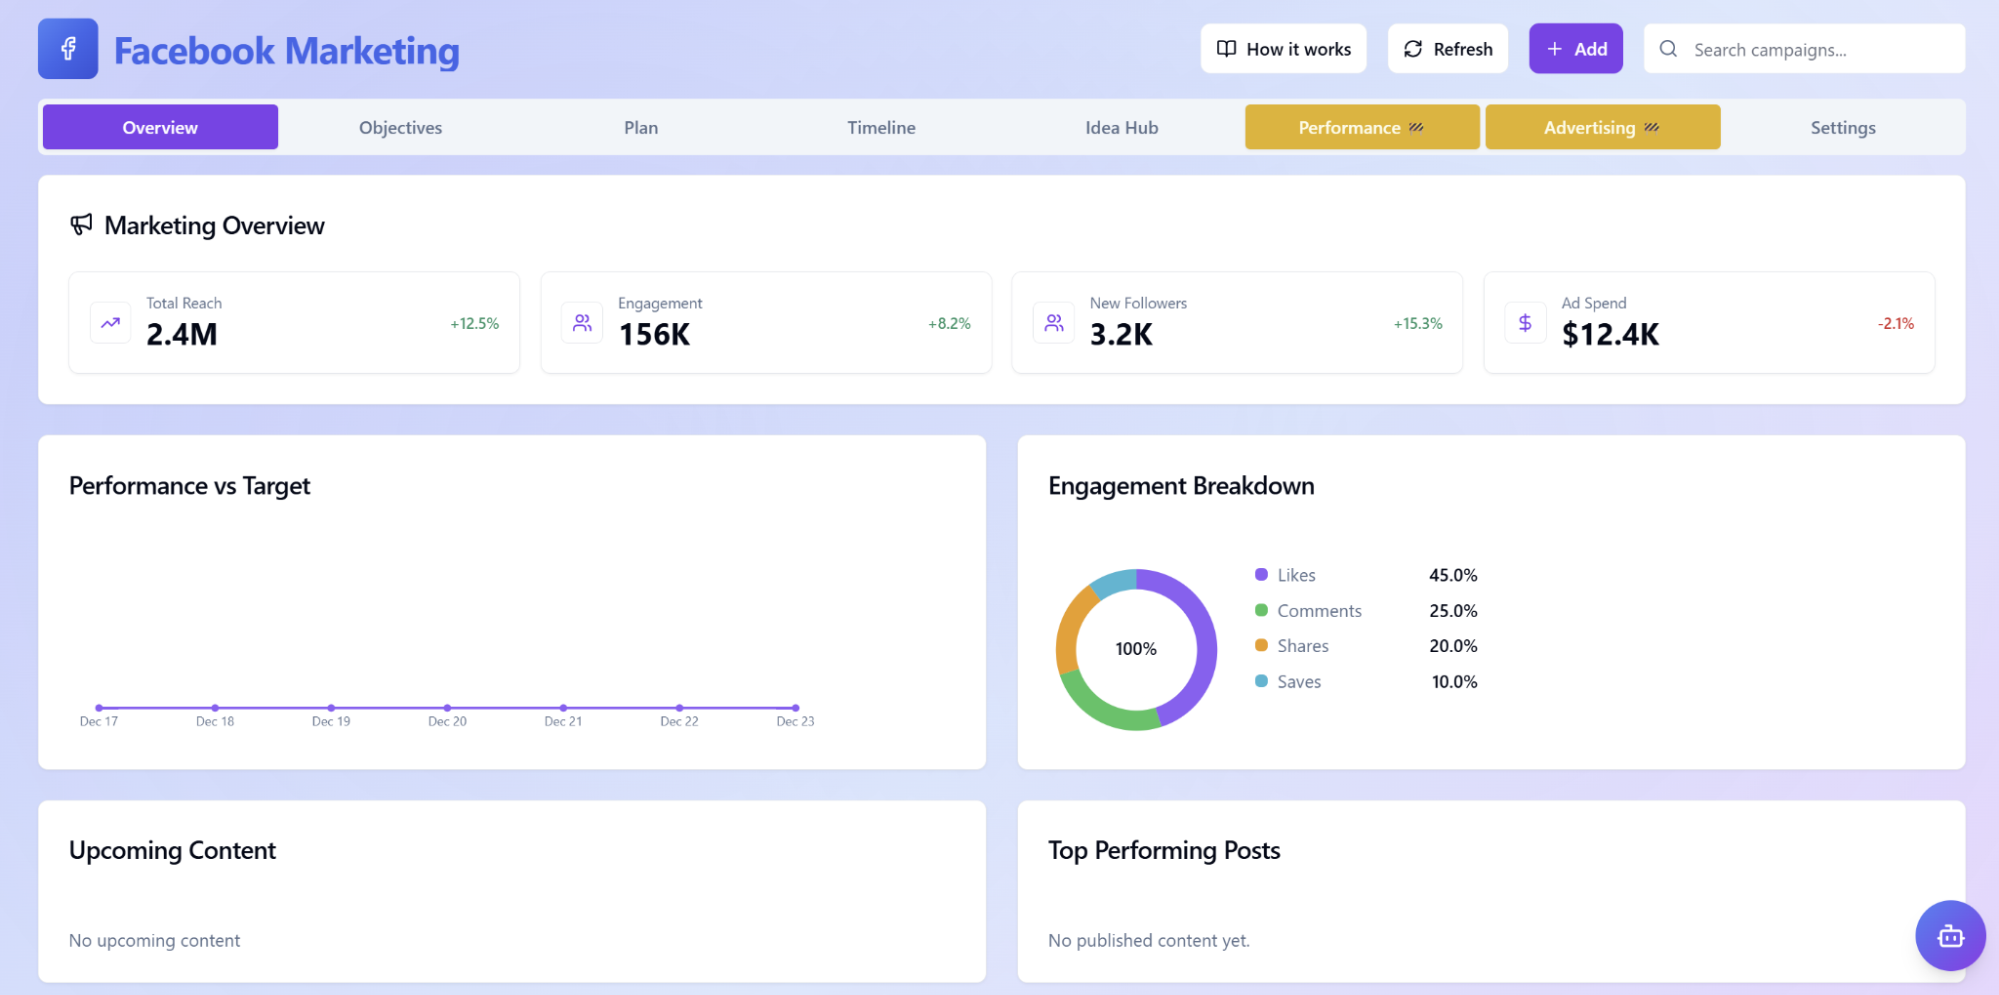The height and width of the screenshot is (995, 1999).
Task: Click the Facebook logo icon
Action: (x=68, y=48)
